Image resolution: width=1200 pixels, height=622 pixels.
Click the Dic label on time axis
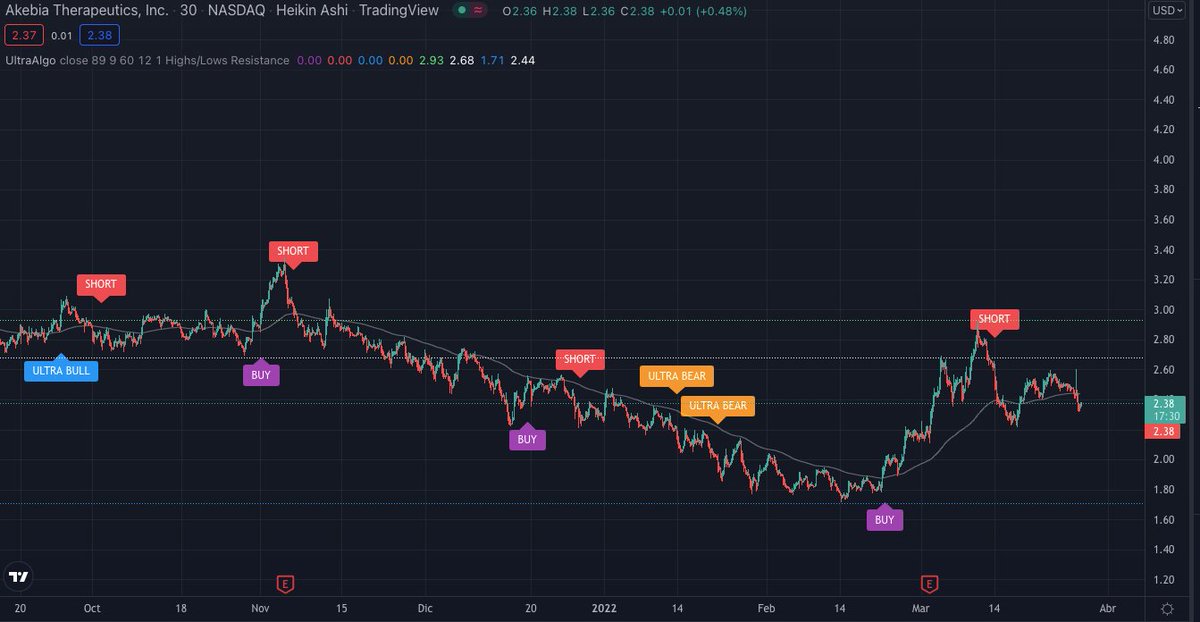point(425,607)
